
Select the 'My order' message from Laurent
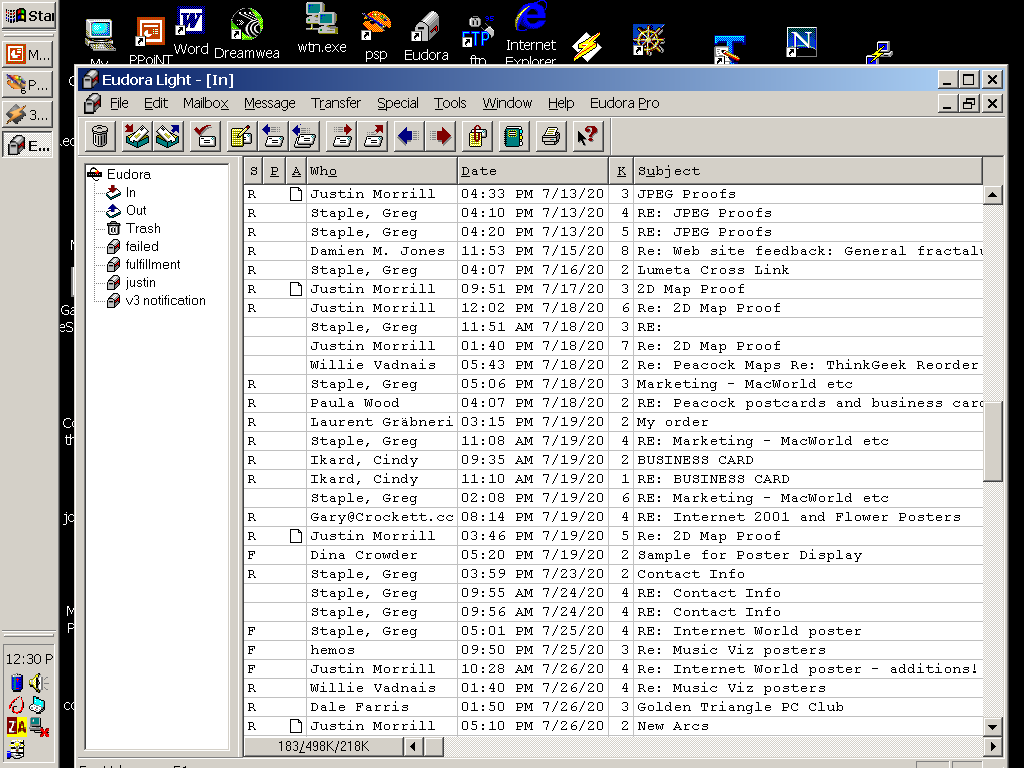coord(613,422)
